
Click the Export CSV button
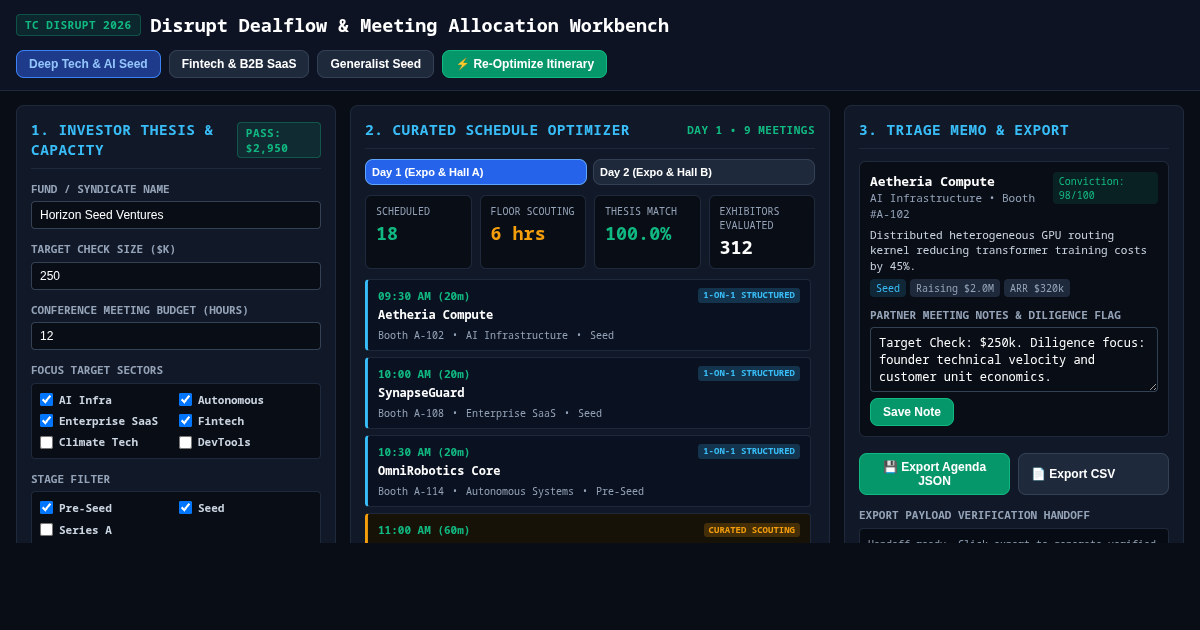pos(1093,474)
